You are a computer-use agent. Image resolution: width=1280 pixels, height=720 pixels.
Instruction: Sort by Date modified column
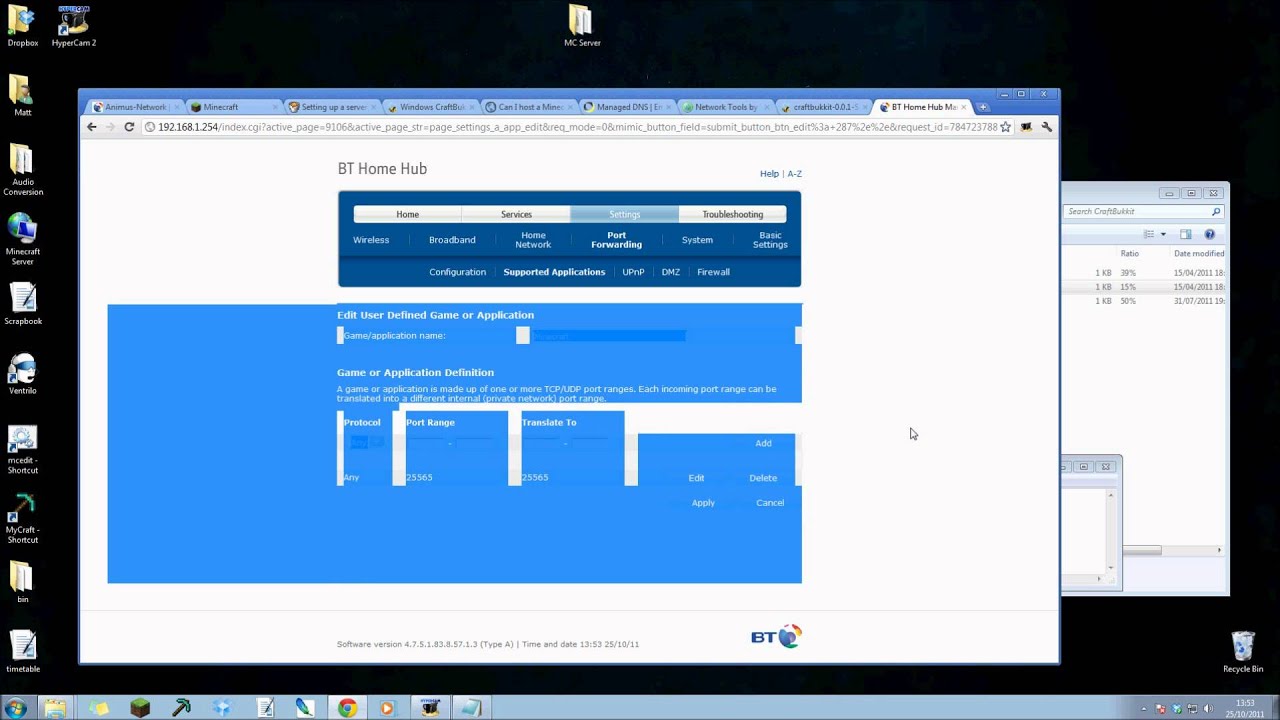coord(1198,254)
